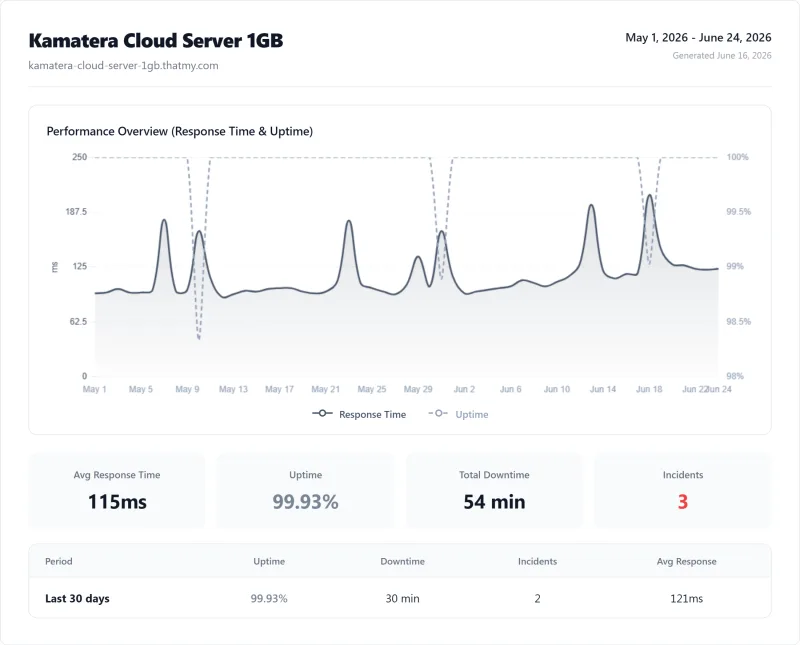Image resolution: width=800 pixels, height=645 pixels.
Task: Click the 99.5% right axis label
Action: [x=738, y=211]
